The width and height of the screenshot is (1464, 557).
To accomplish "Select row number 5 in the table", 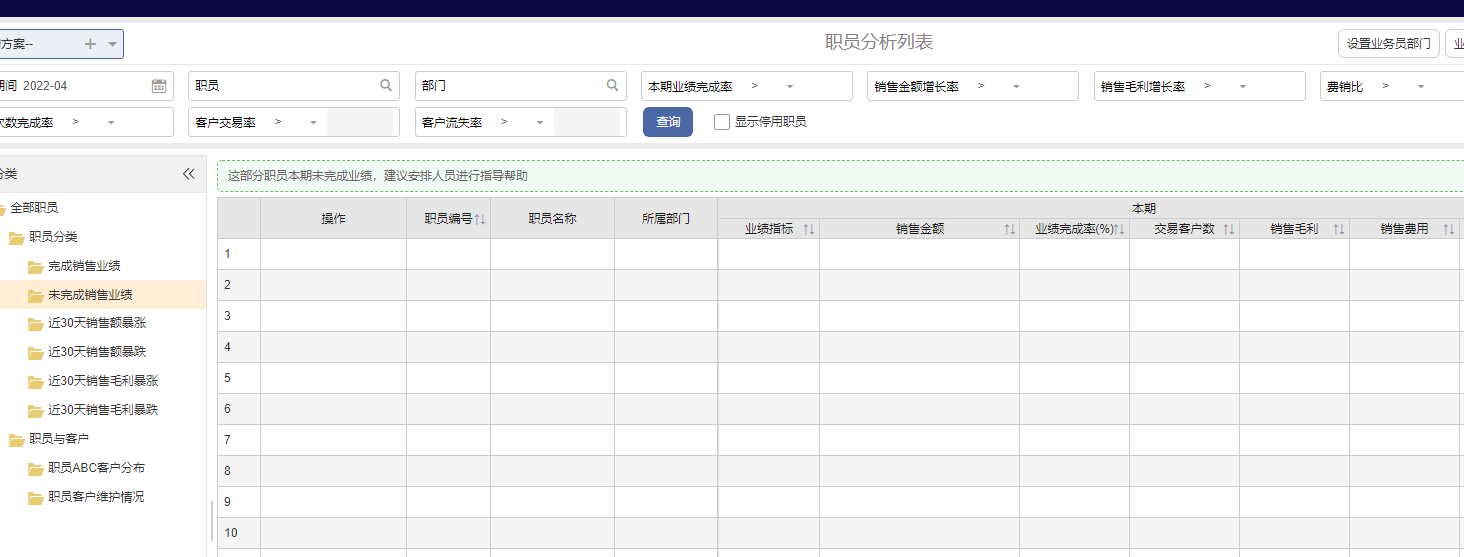I will pos(238,378).
